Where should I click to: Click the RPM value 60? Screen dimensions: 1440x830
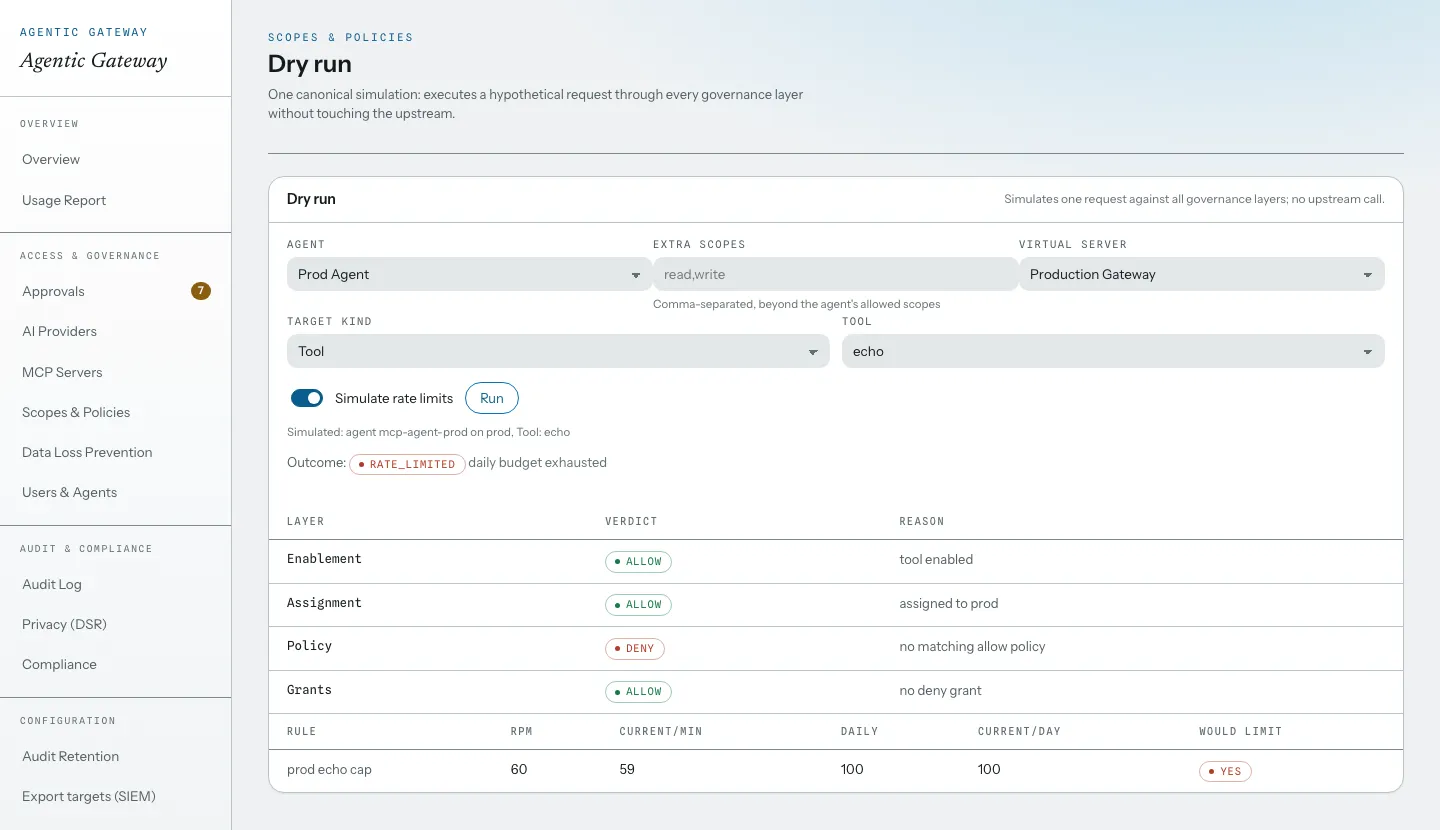[519, 769]
